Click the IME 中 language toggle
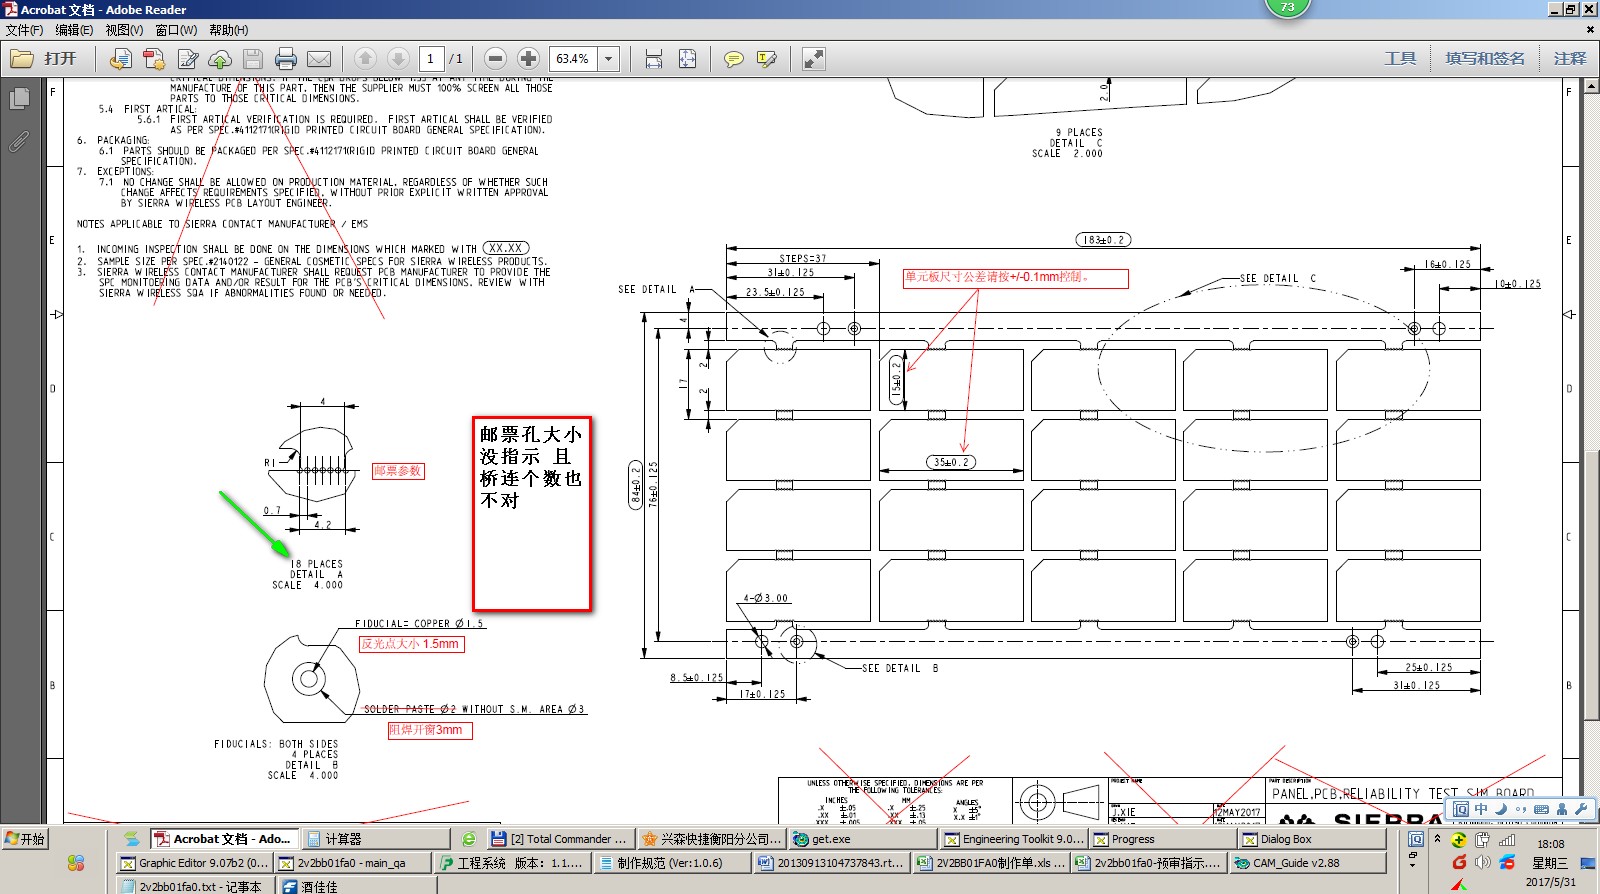1600x894 pixels. coord(1481,809)
